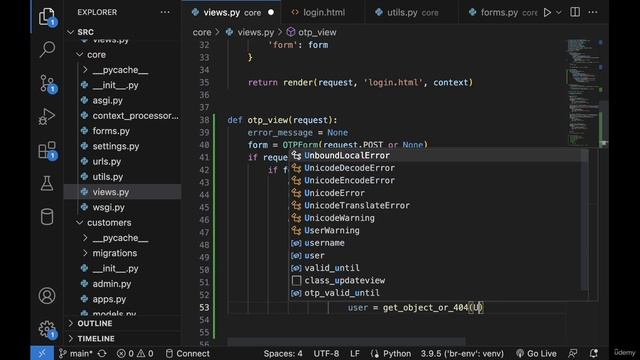640x360 pixels.
Task: Open the database cylinder view icon
Action: pyautogui.click(x=47, y=217)
